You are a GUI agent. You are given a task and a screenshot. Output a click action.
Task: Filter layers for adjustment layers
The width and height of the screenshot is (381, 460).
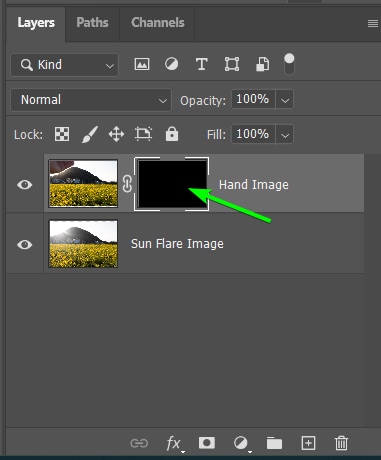click(171, 64)
